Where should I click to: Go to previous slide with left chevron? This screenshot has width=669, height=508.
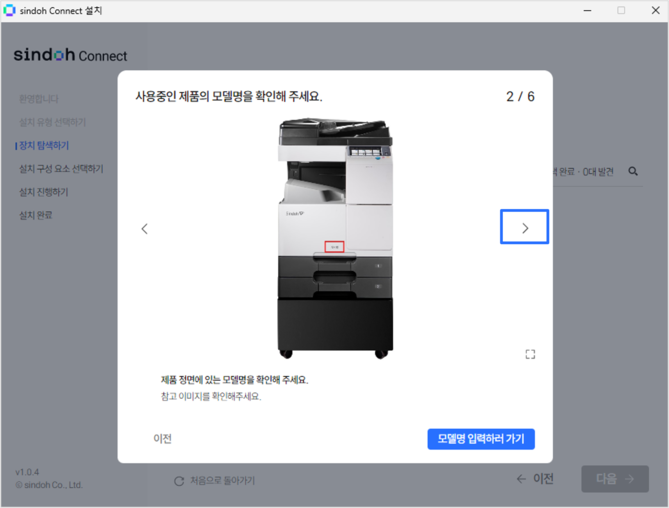tap(145, 229)
